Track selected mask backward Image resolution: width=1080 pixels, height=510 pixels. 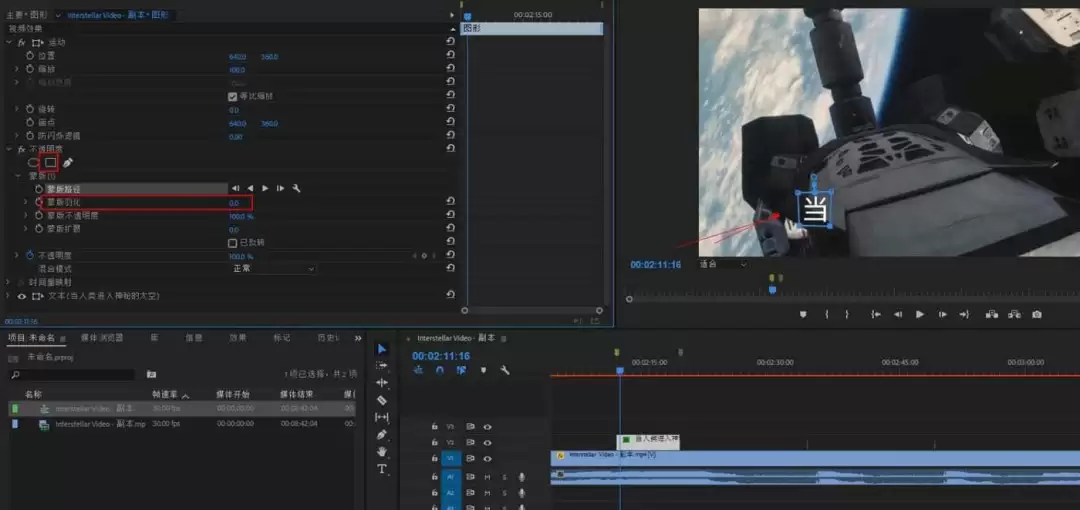click(250, 188)
